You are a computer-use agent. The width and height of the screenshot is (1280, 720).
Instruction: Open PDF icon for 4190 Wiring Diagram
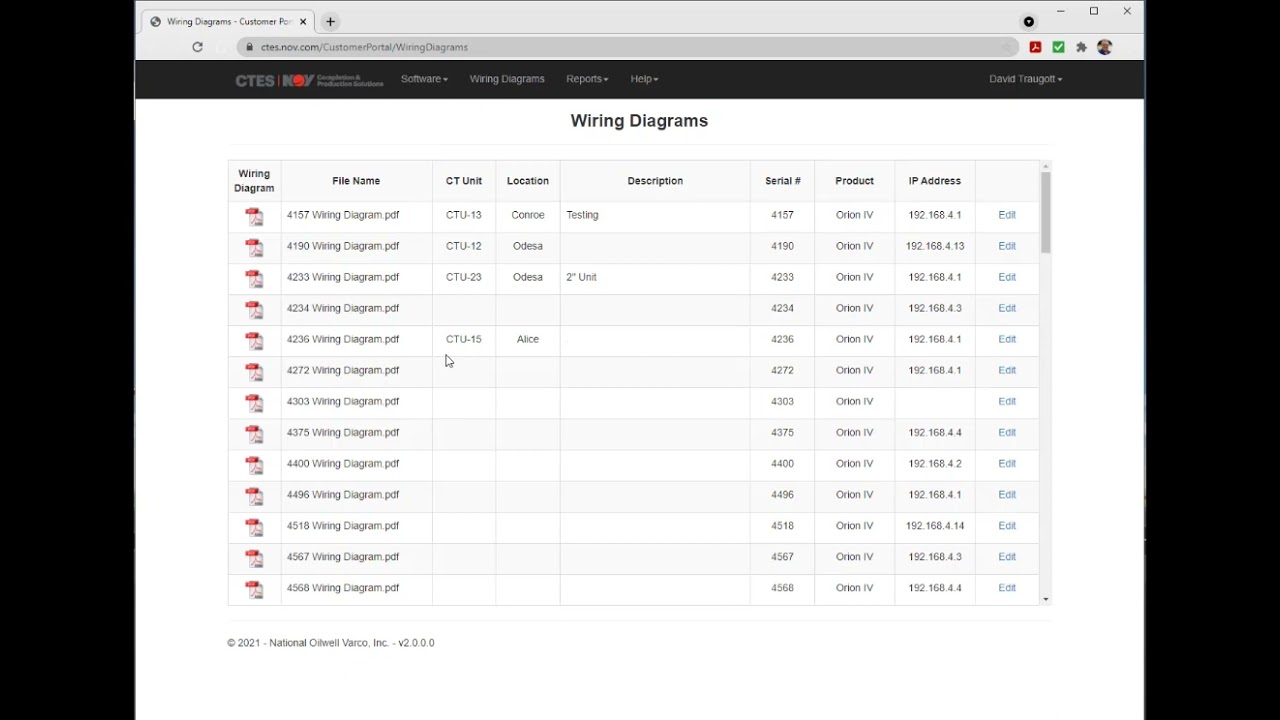[x=254, y=247]
